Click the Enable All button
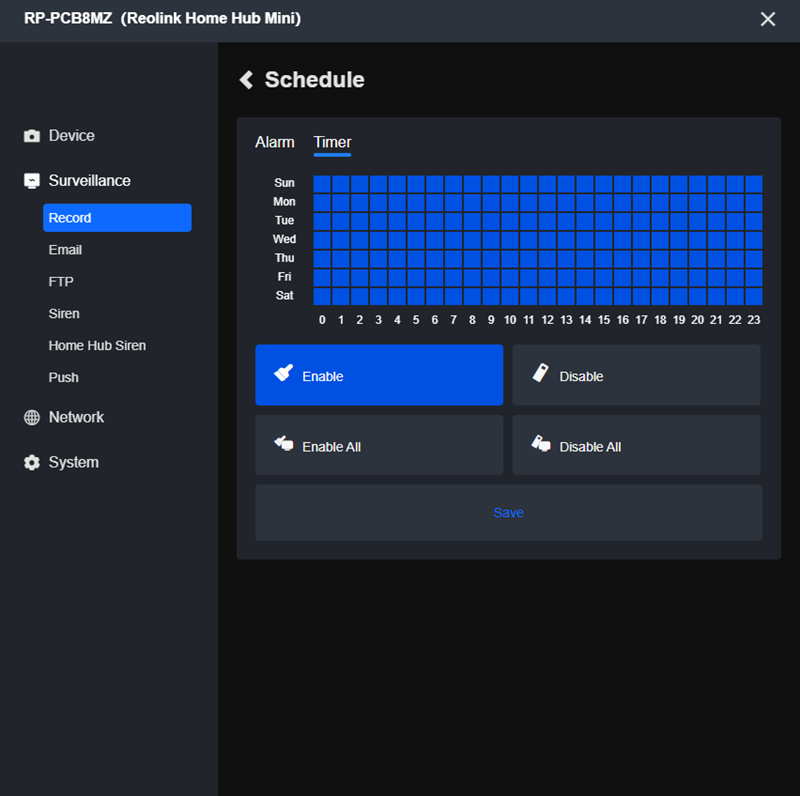Viewport: 800px width, 796px height. click(x=379, y=445)
